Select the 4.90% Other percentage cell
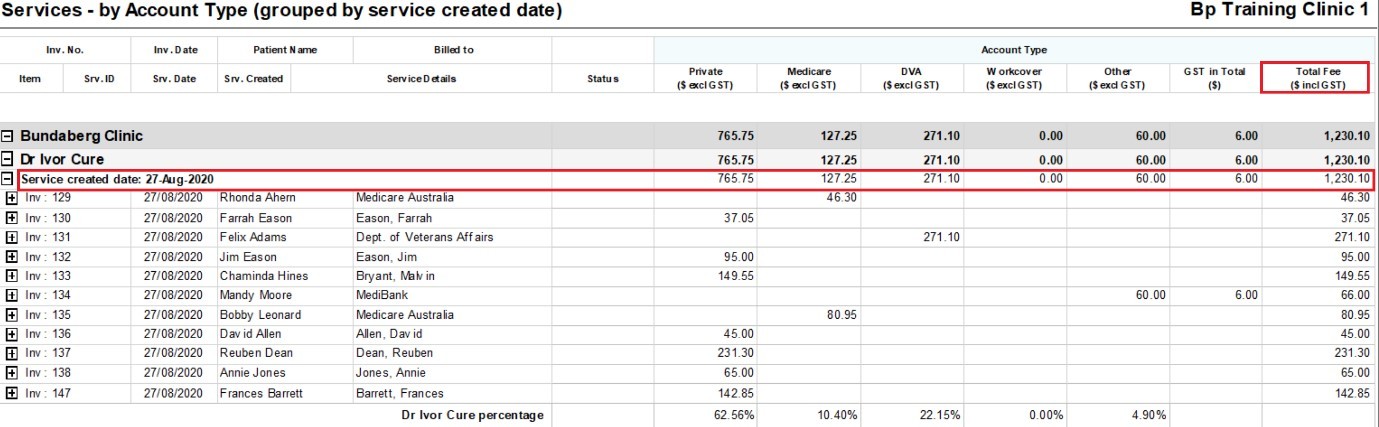Image resolution: width=1379 pixels, height=427 pixels. 1147,415
